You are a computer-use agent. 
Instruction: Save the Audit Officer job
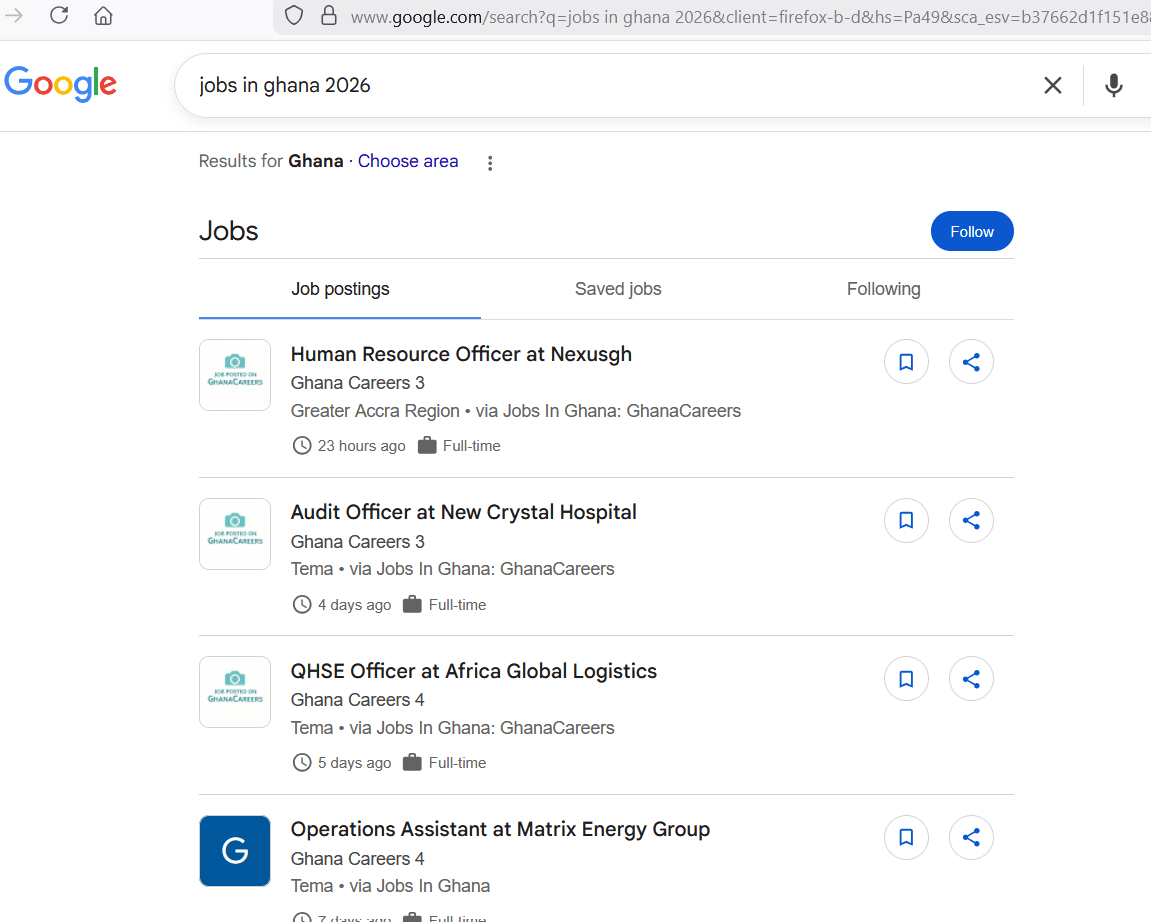906,520
